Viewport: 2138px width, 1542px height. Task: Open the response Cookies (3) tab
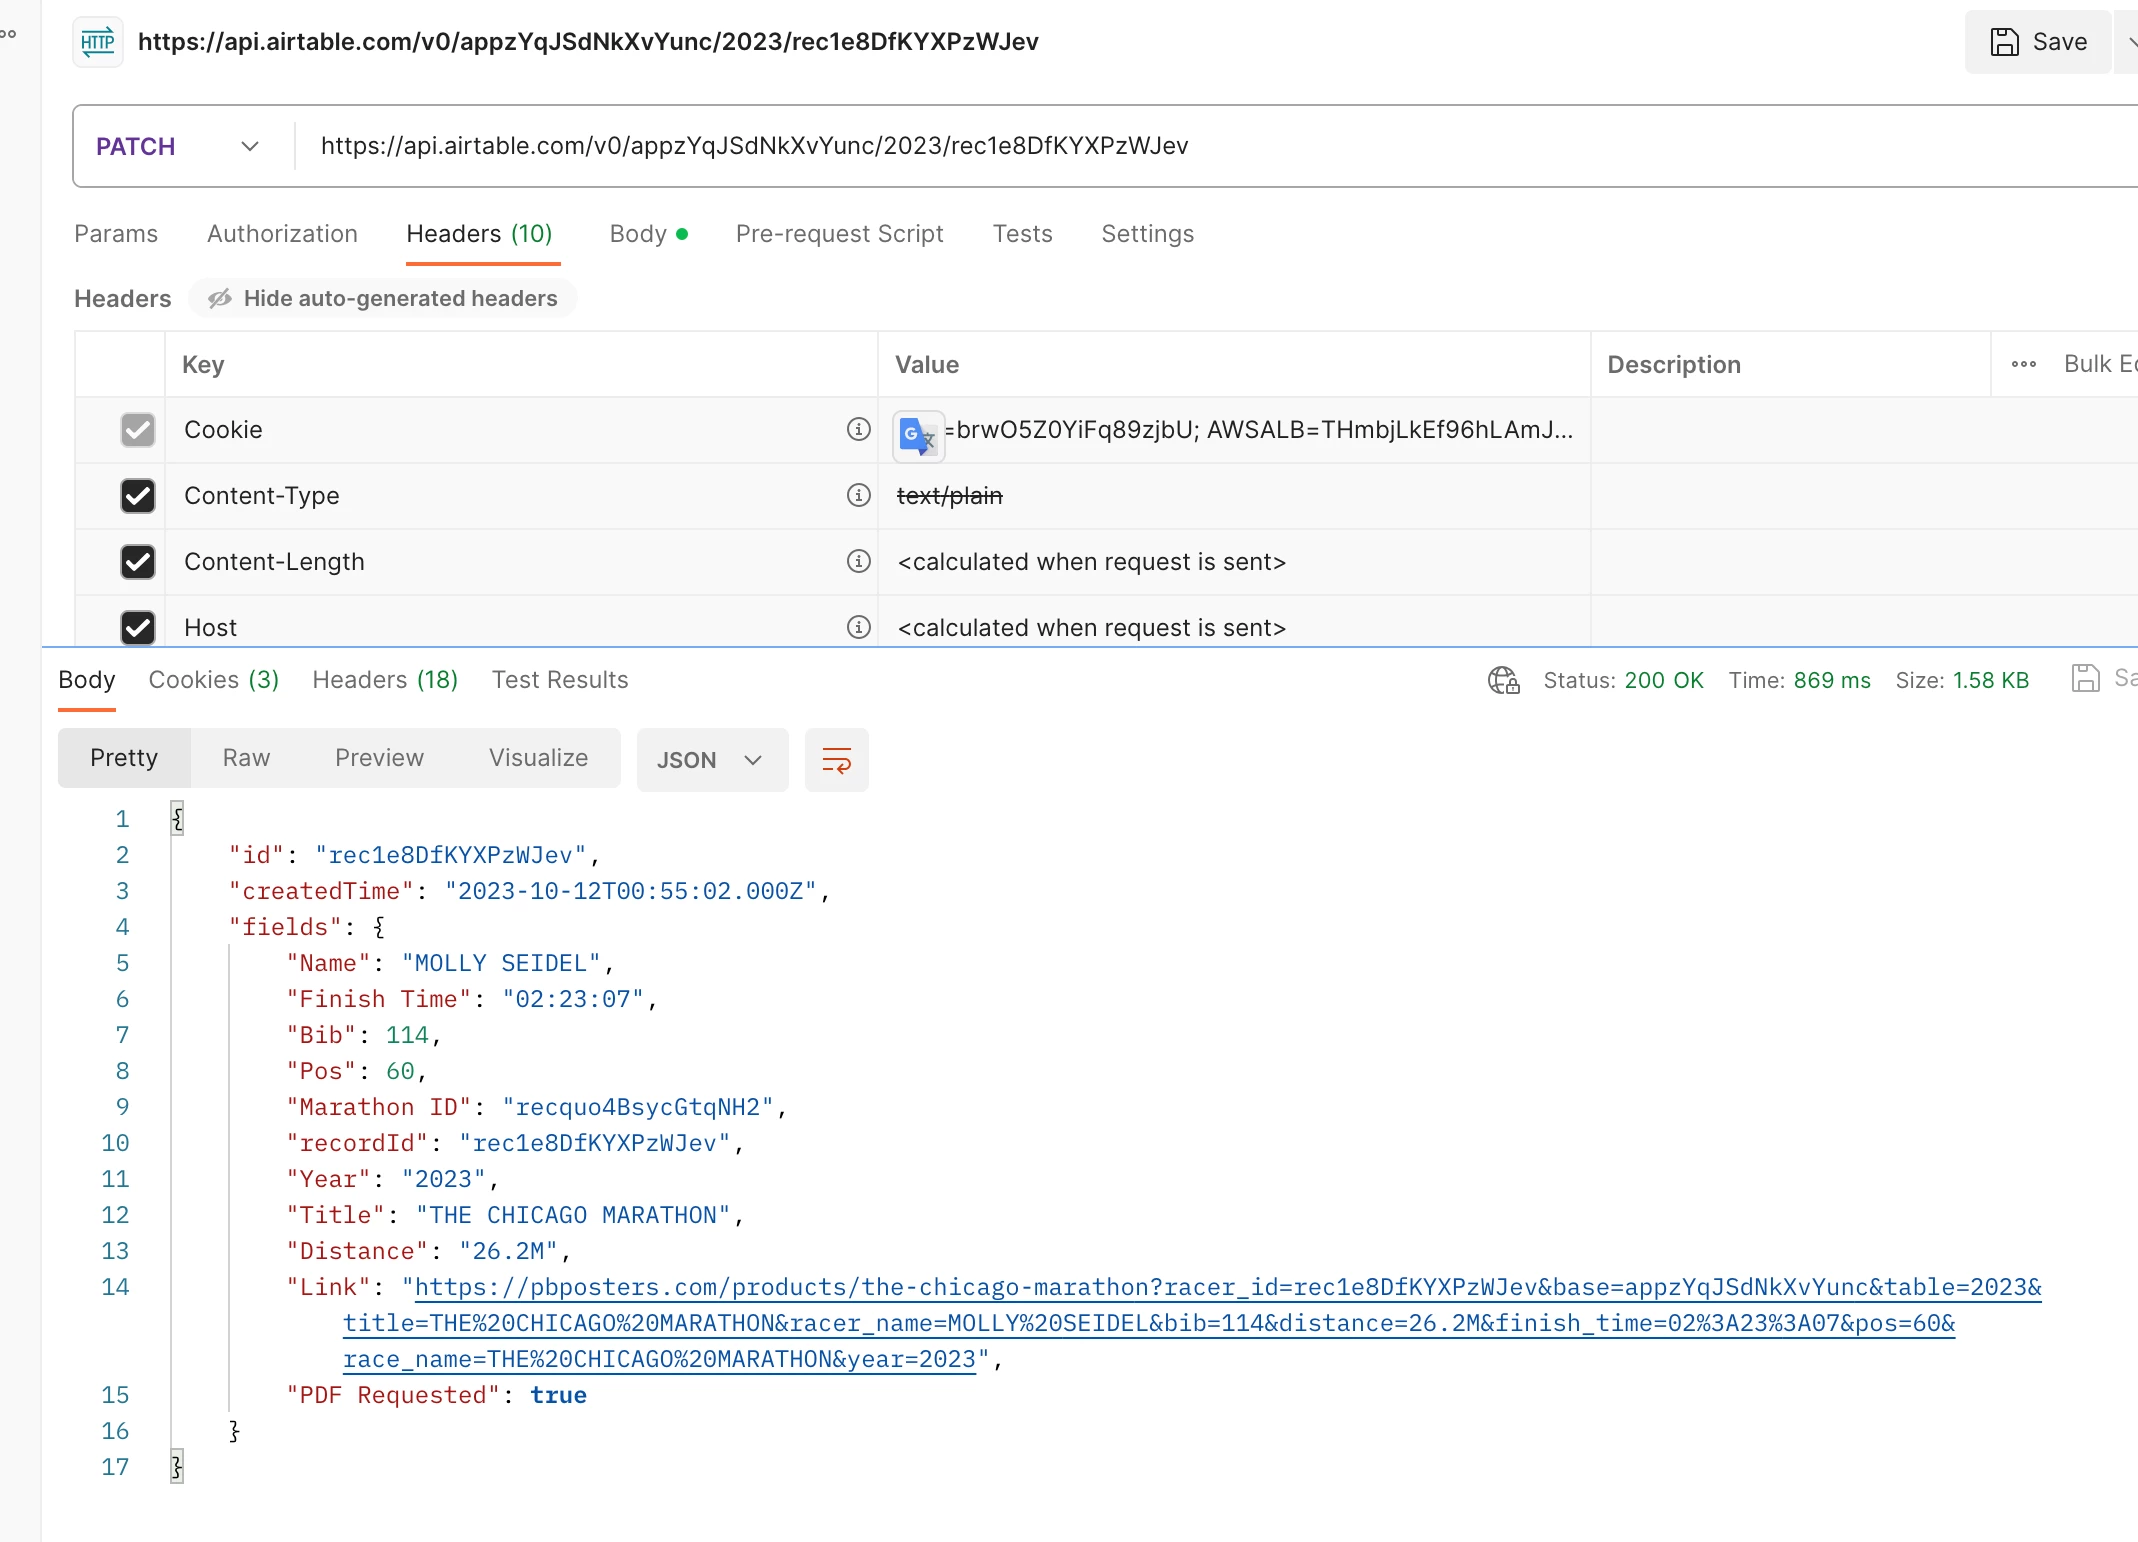click(213, 680)
